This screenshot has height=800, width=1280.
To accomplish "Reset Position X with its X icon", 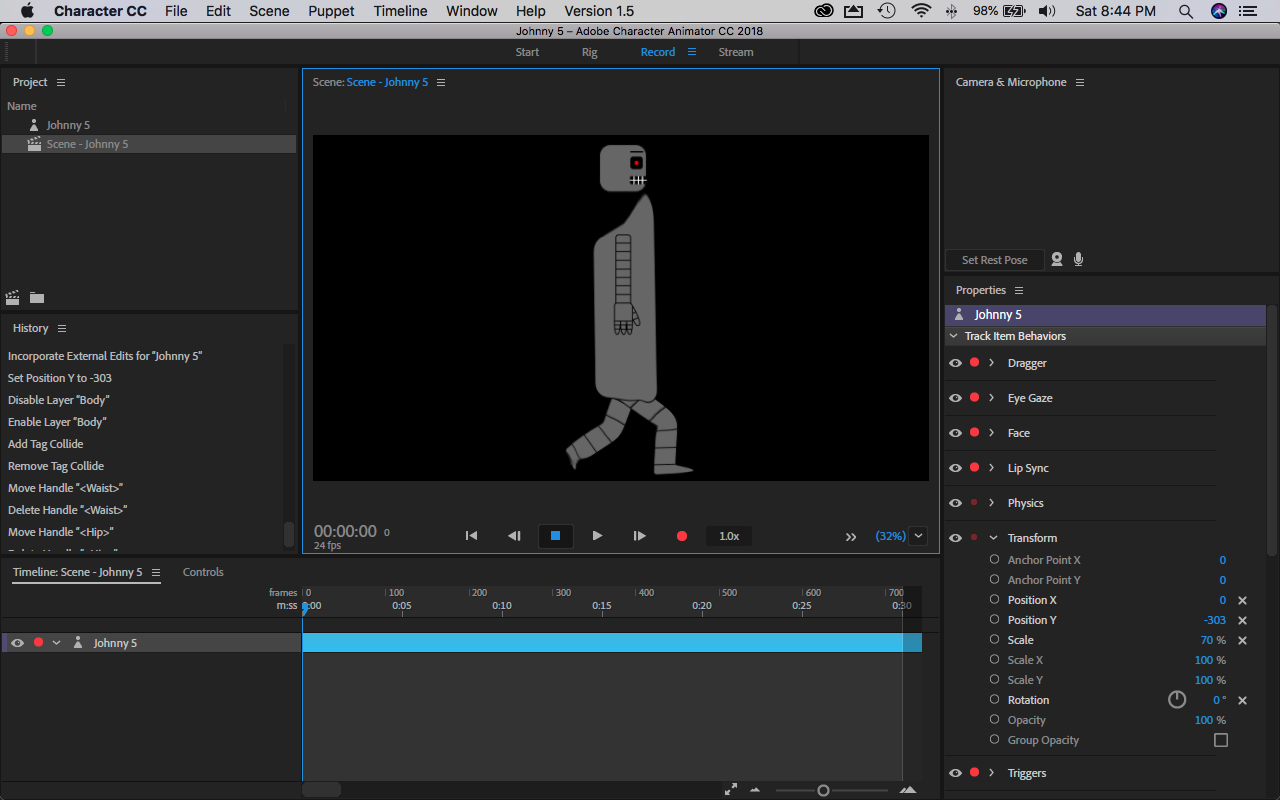I will (1242, 600).
